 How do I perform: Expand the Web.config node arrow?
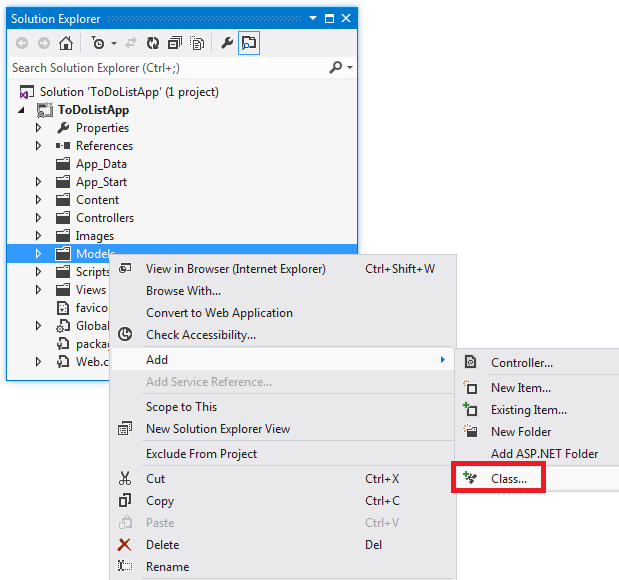click(38, 362)
